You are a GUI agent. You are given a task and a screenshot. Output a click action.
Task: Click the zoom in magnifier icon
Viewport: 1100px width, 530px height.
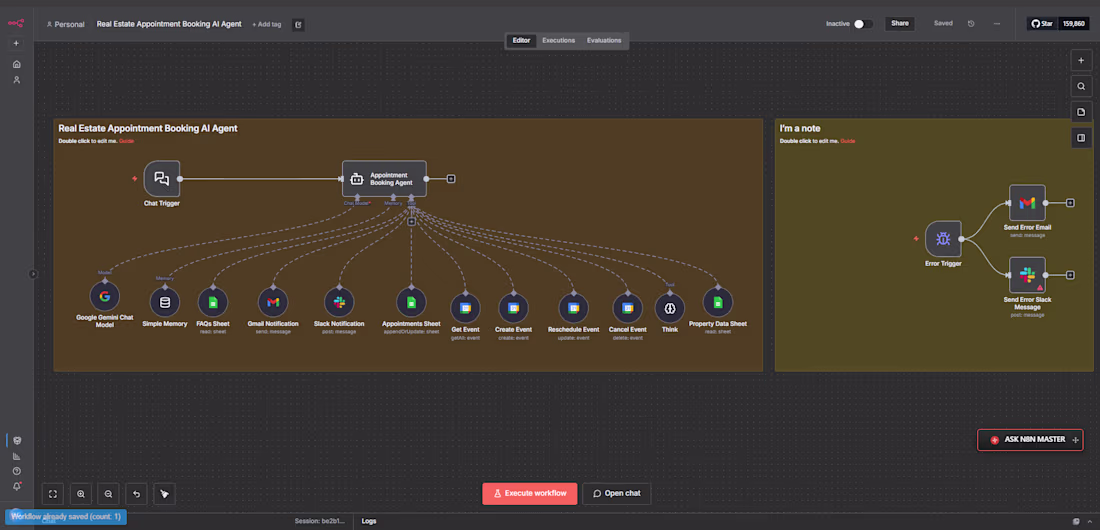[x=81, y=493]
